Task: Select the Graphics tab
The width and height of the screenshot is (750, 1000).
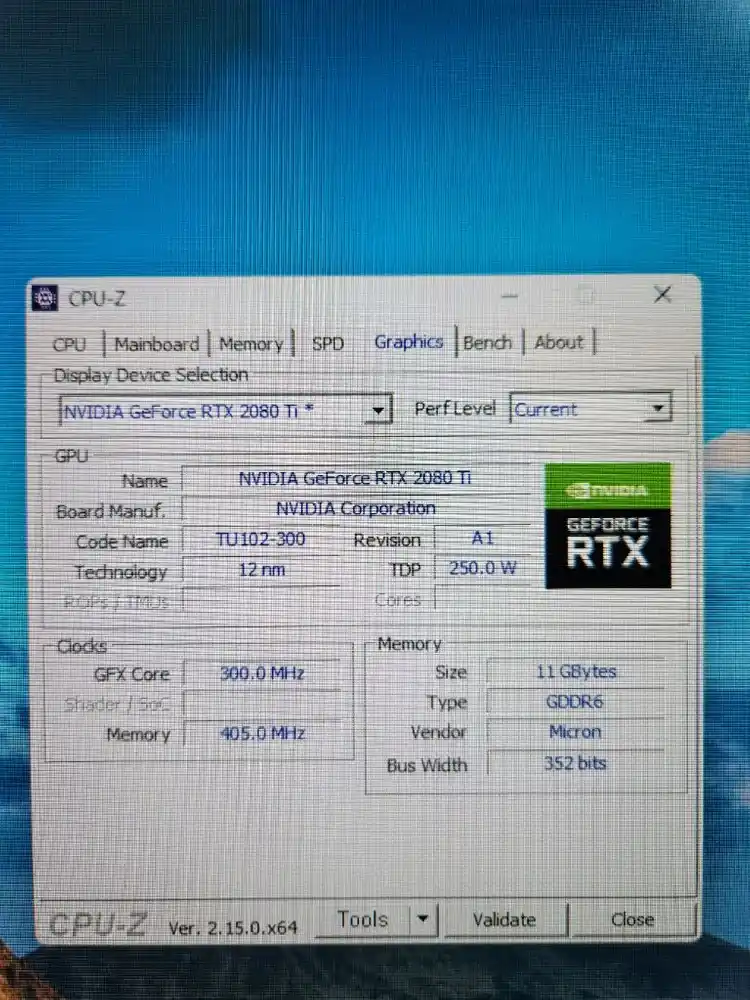Action: pos(409,342)
